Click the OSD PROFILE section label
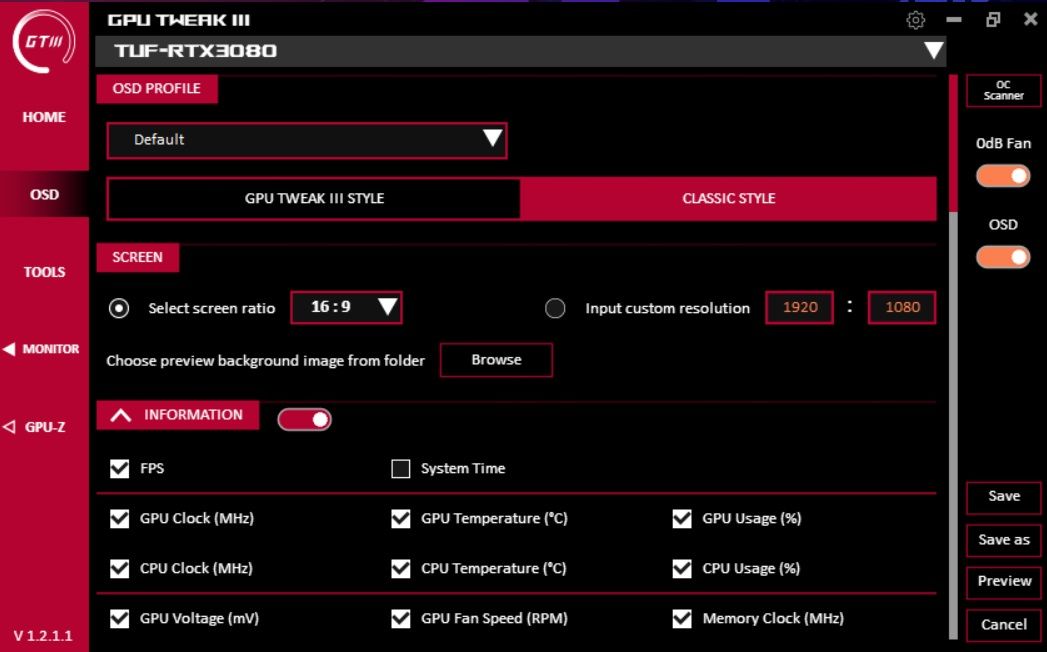Image resolution: width=1047 pixels, height=652 pixels. coord(157,89)
